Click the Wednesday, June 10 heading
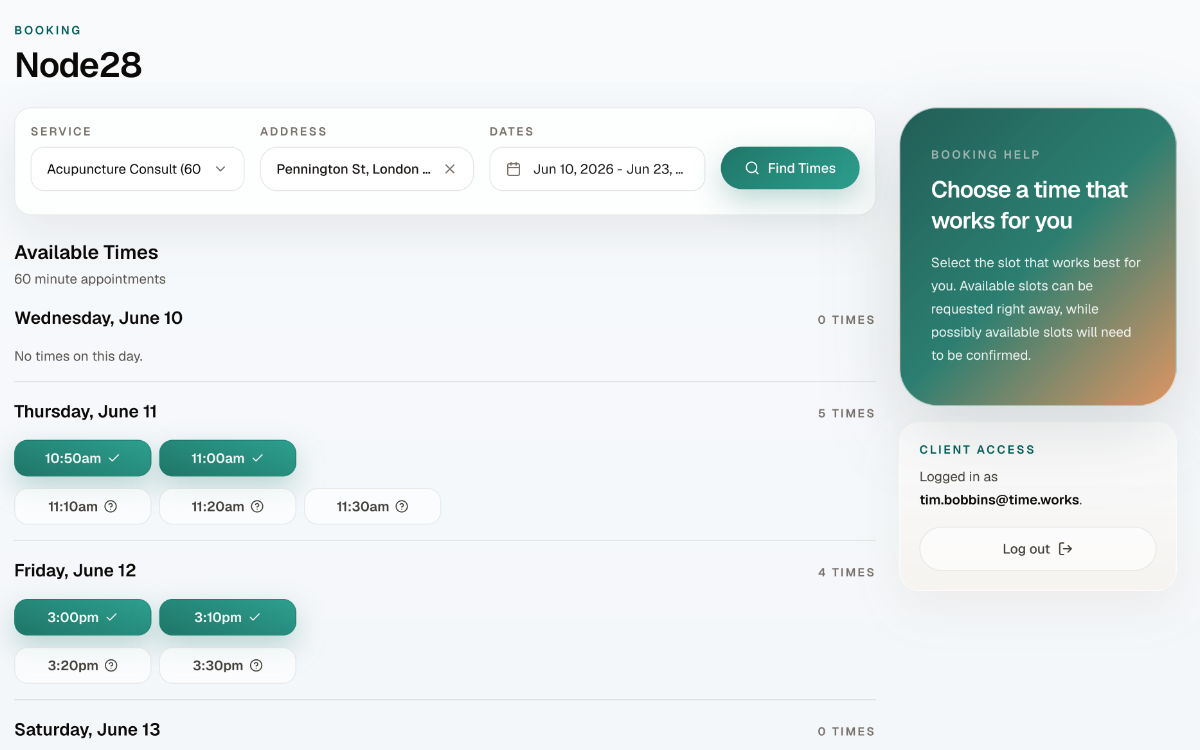The image size is (1200, 750). click(99, 318)
